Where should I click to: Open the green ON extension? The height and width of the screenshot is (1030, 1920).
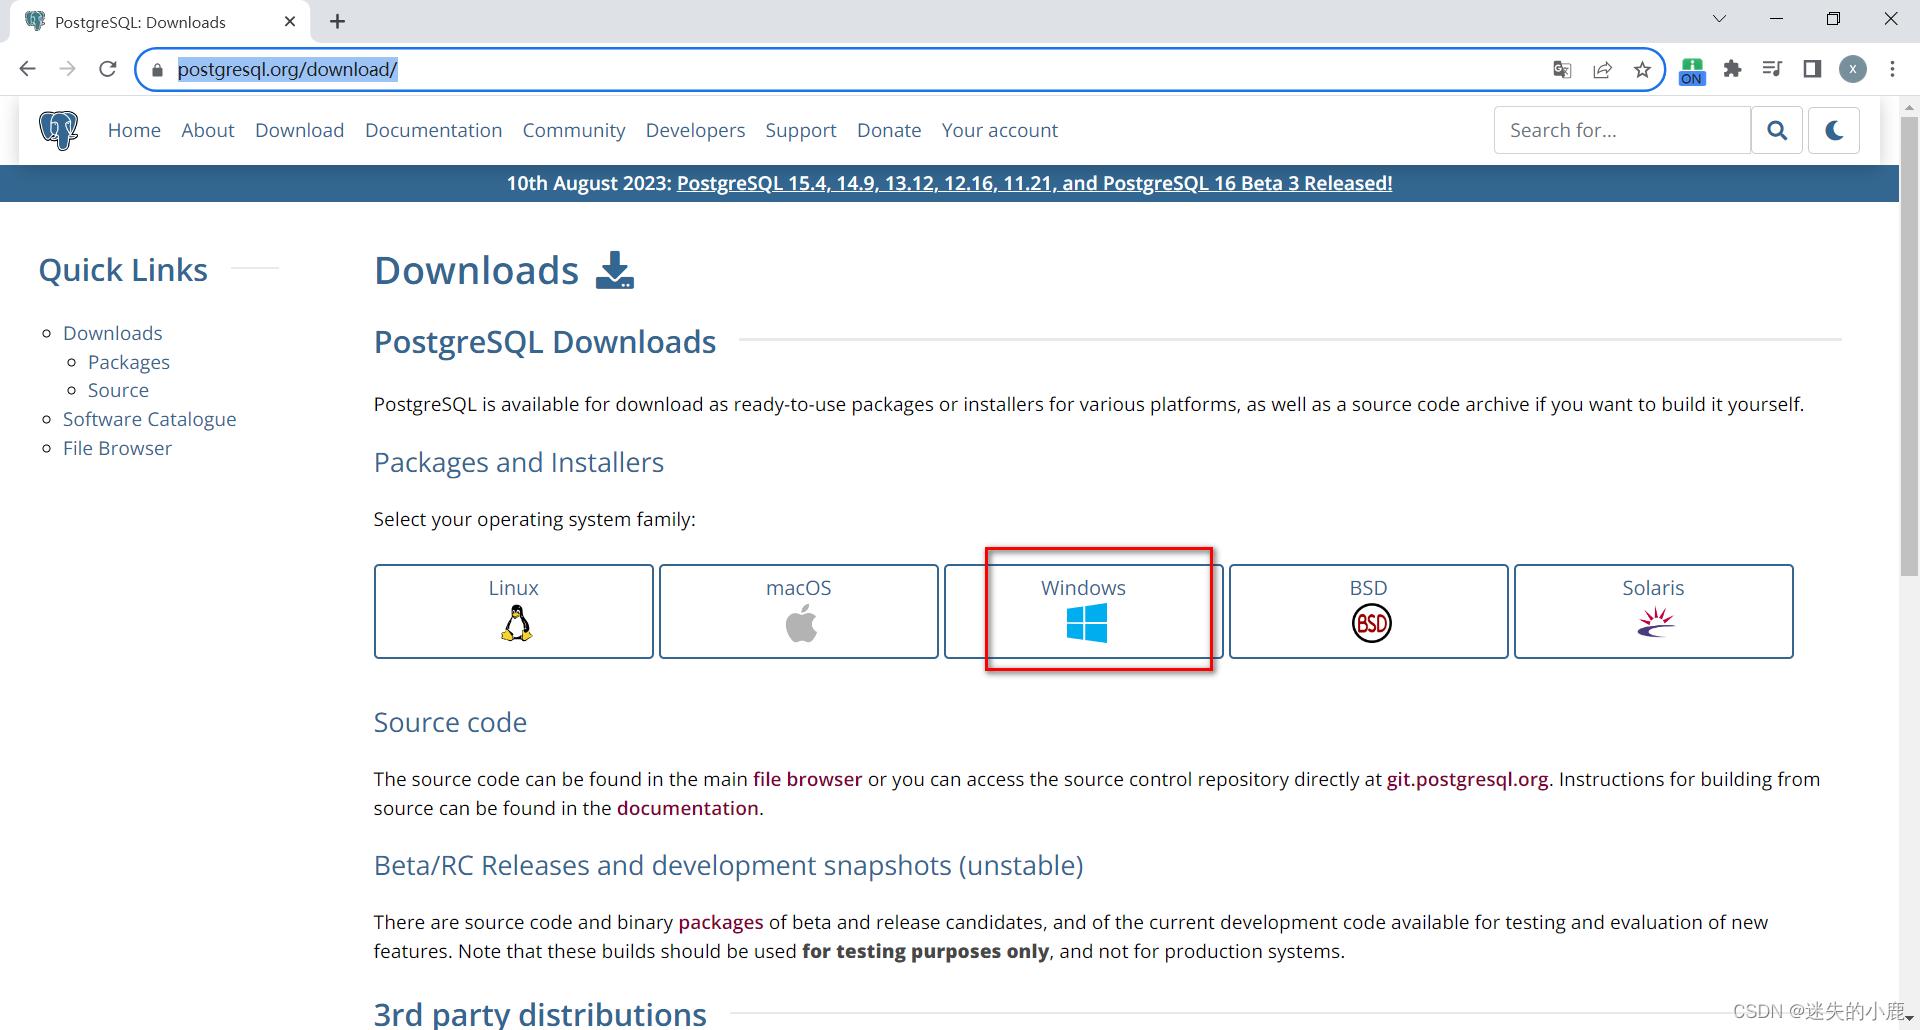(1692, 71)
